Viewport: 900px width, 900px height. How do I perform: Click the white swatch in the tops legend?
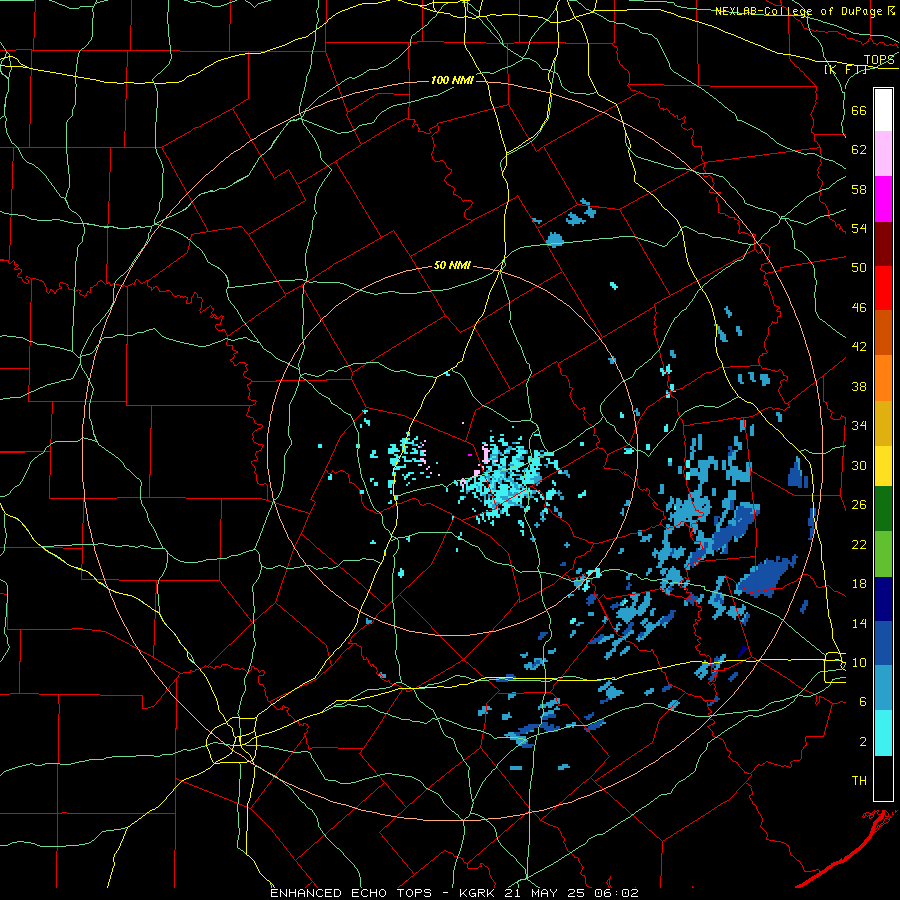click(x=883, y=110)
